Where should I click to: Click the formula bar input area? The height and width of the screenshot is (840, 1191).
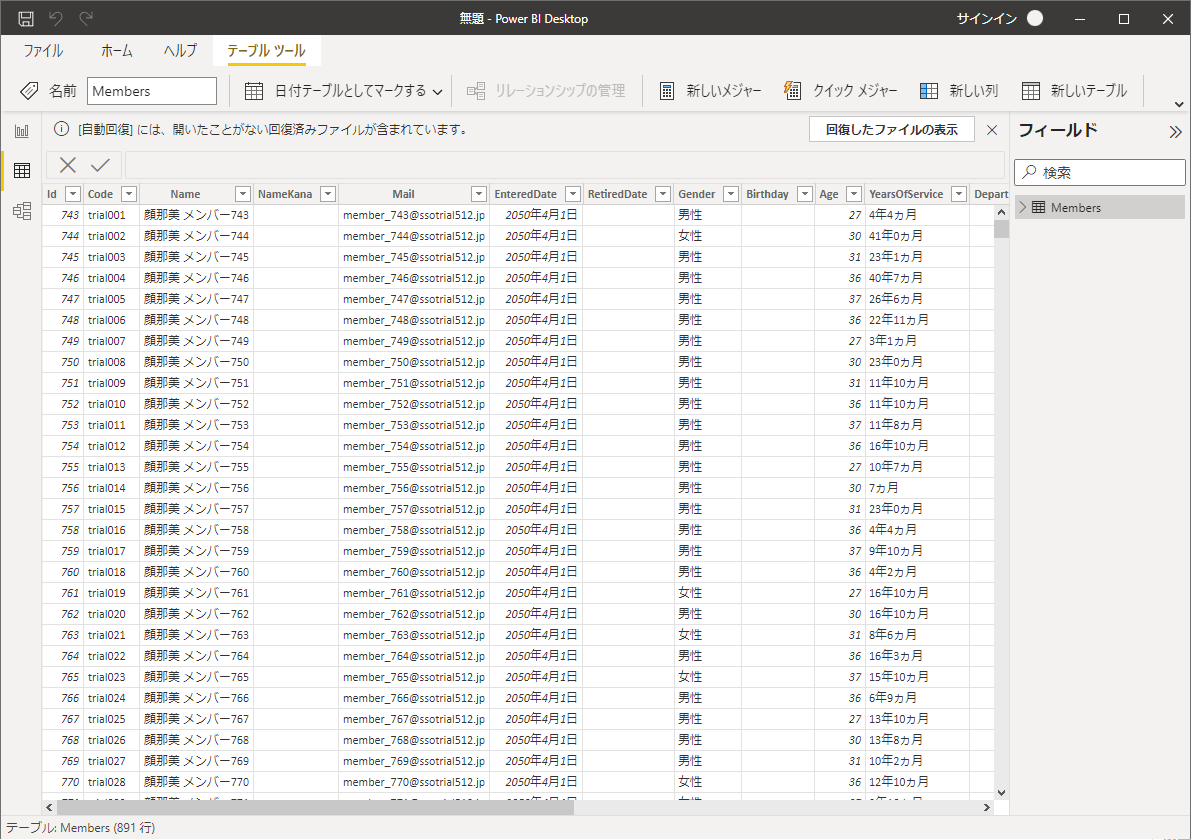(x=564, y=165)
